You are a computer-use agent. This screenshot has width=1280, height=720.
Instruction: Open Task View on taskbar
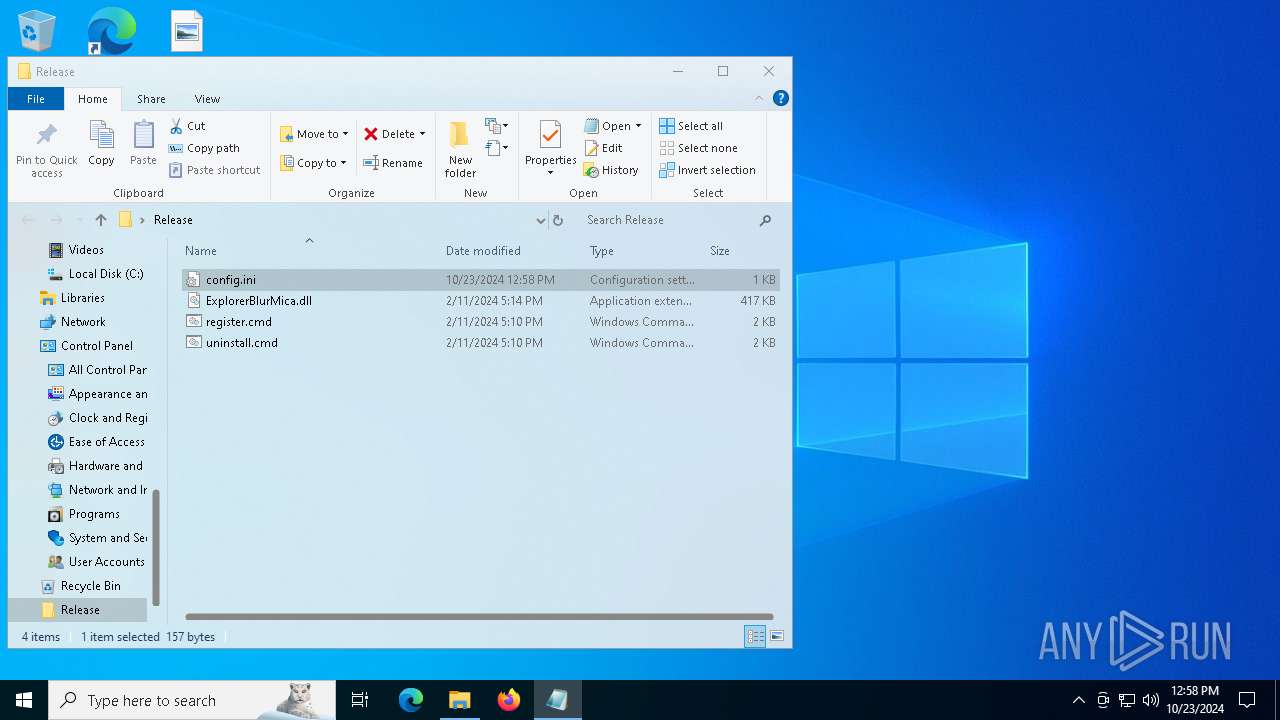pos(360,700)
